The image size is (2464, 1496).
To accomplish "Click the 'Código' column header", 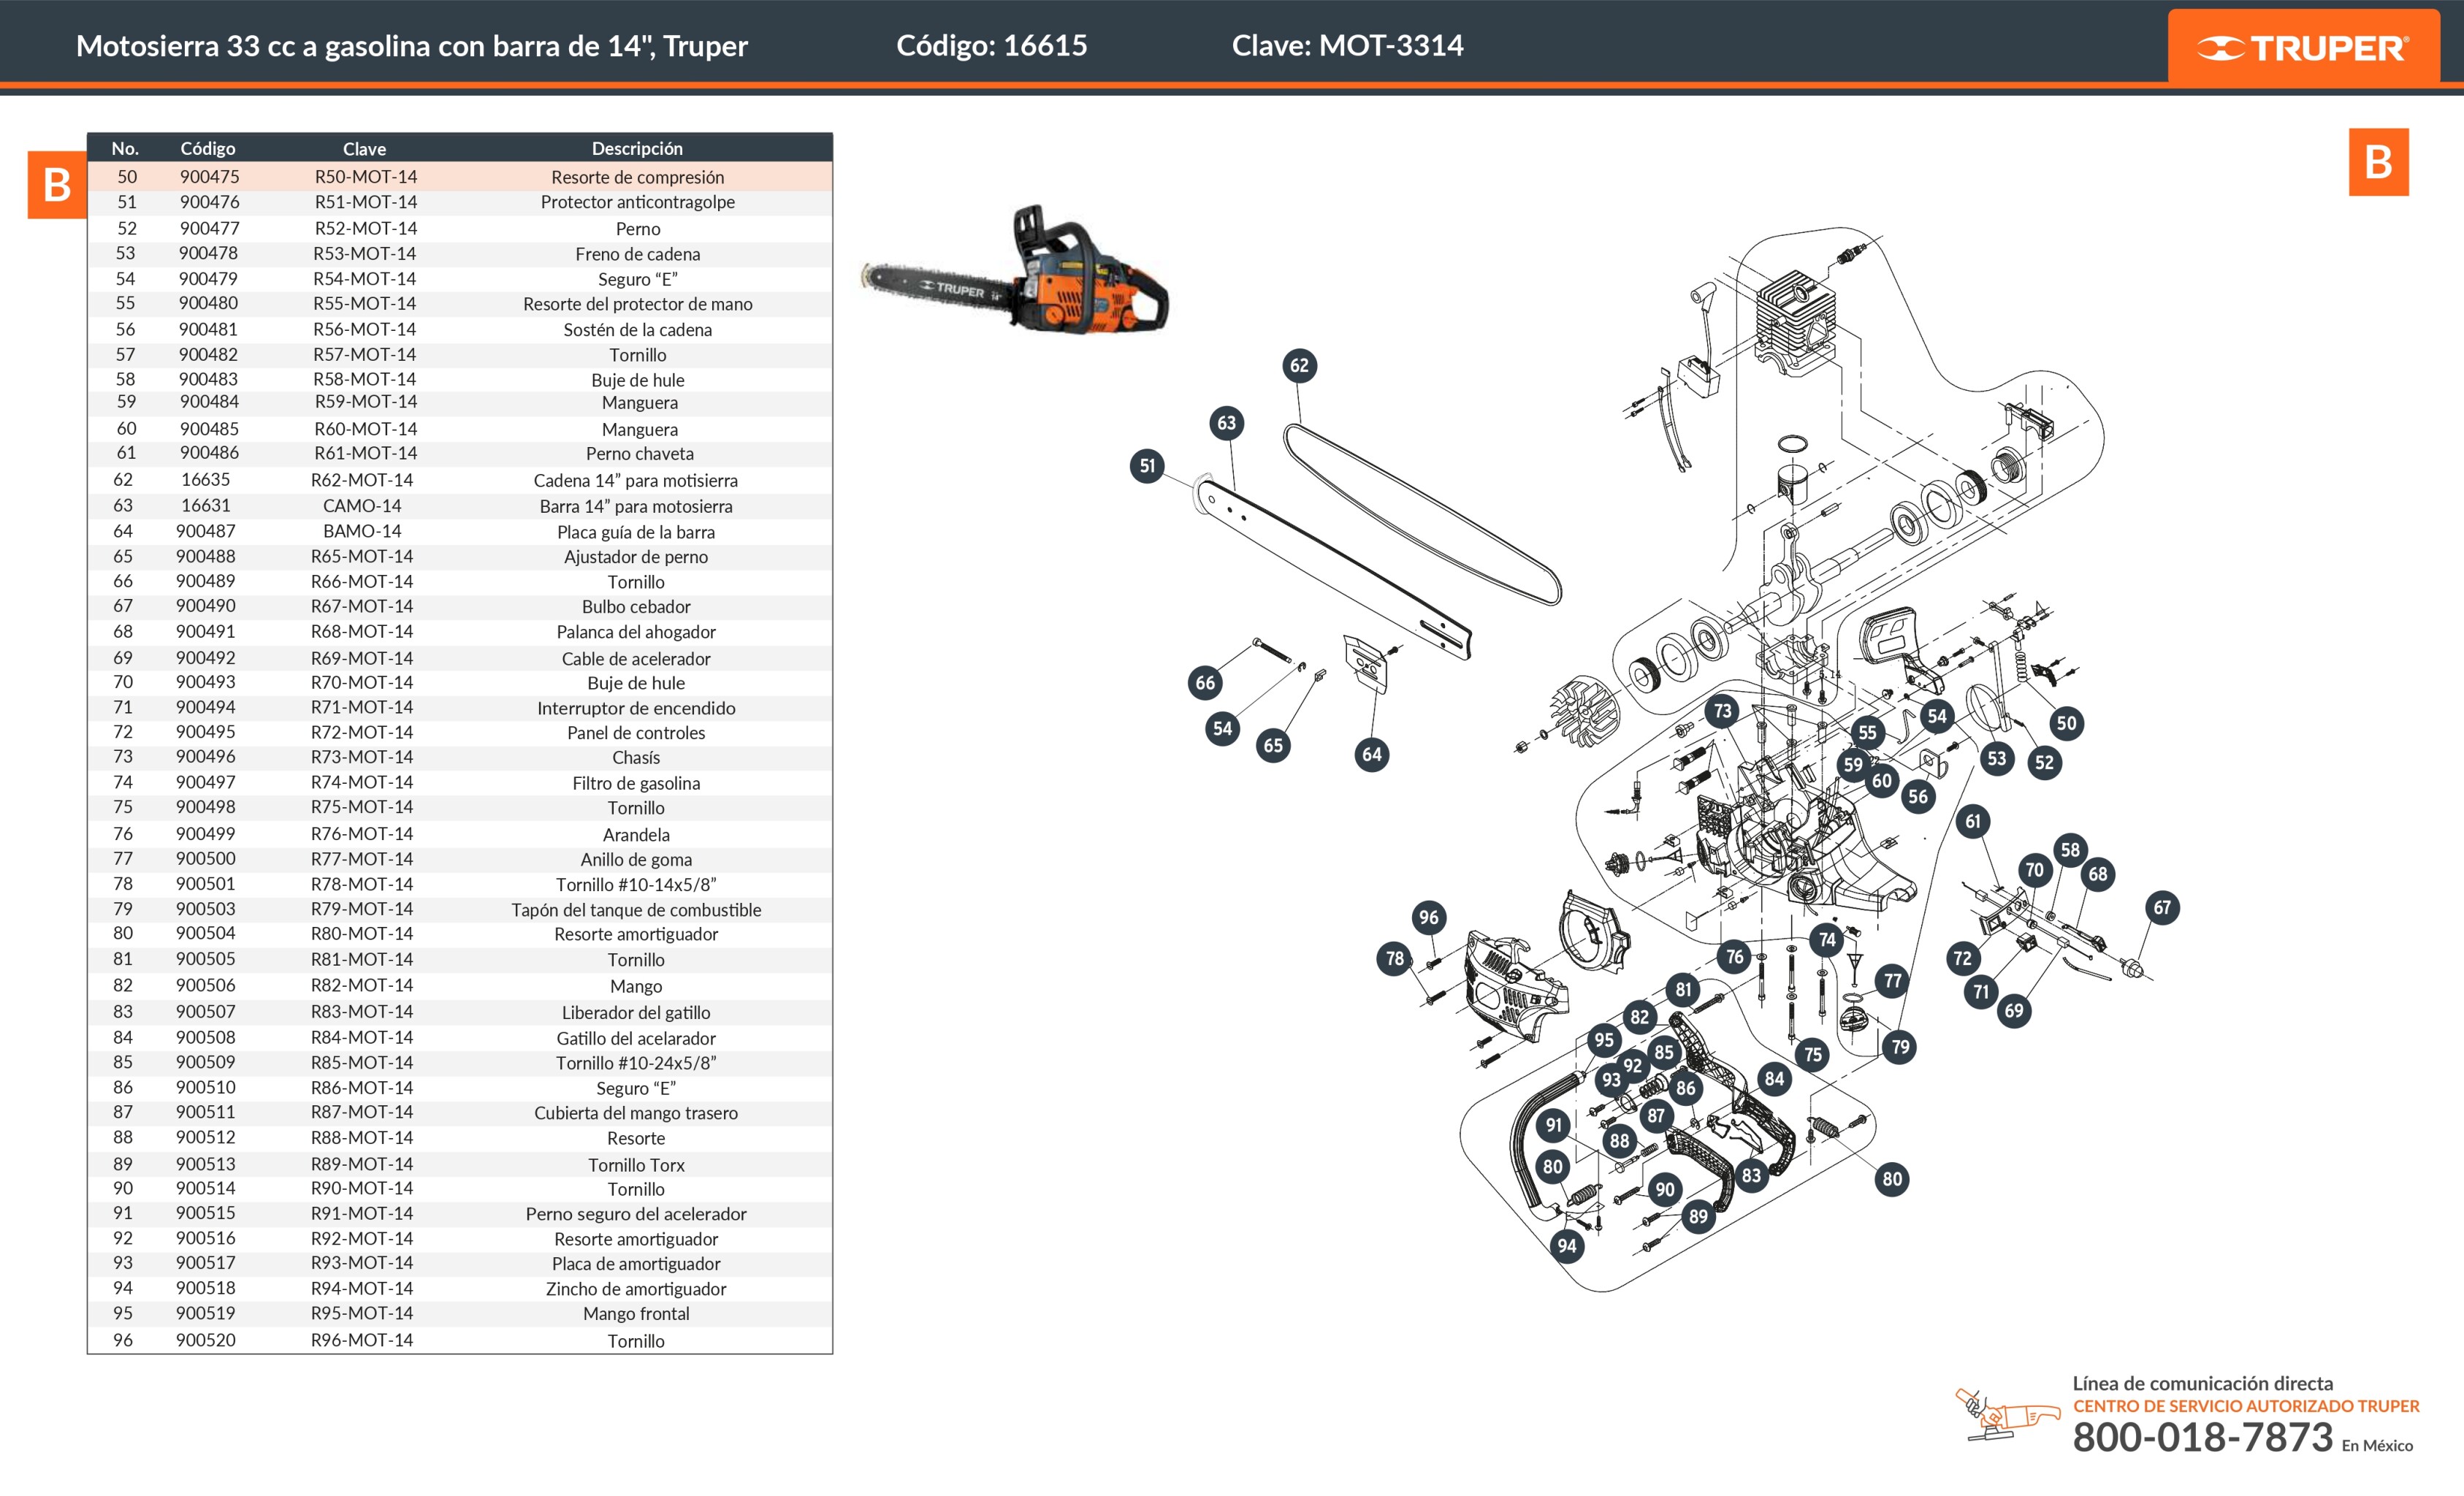I will click(208, 148).
